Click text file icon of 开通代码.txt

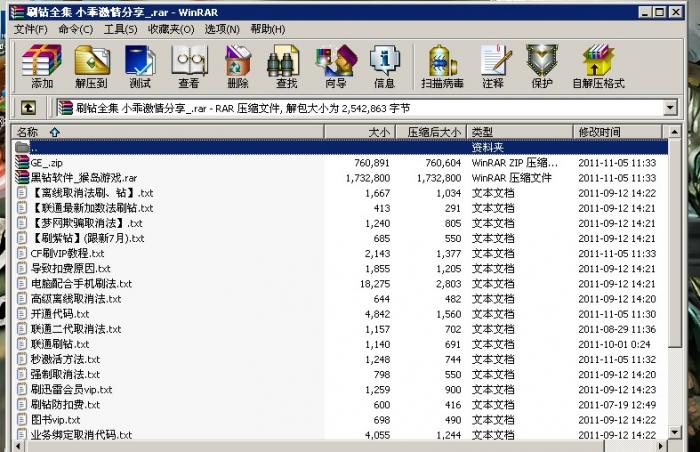click(x=22, y=314)
